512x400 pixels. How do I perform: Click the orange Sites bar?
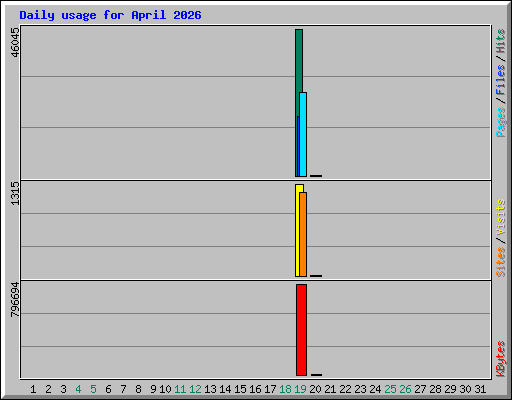pyautogui.click(x=303, y=234)
